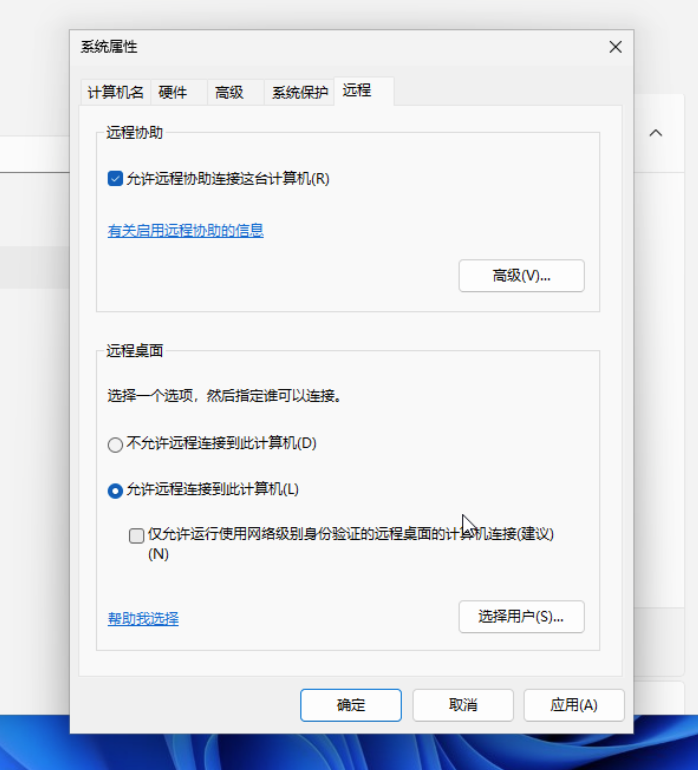This screenshot has height=770, width=698.
Task: Switch to the 计算机名 tab
Action: (115, 92)
